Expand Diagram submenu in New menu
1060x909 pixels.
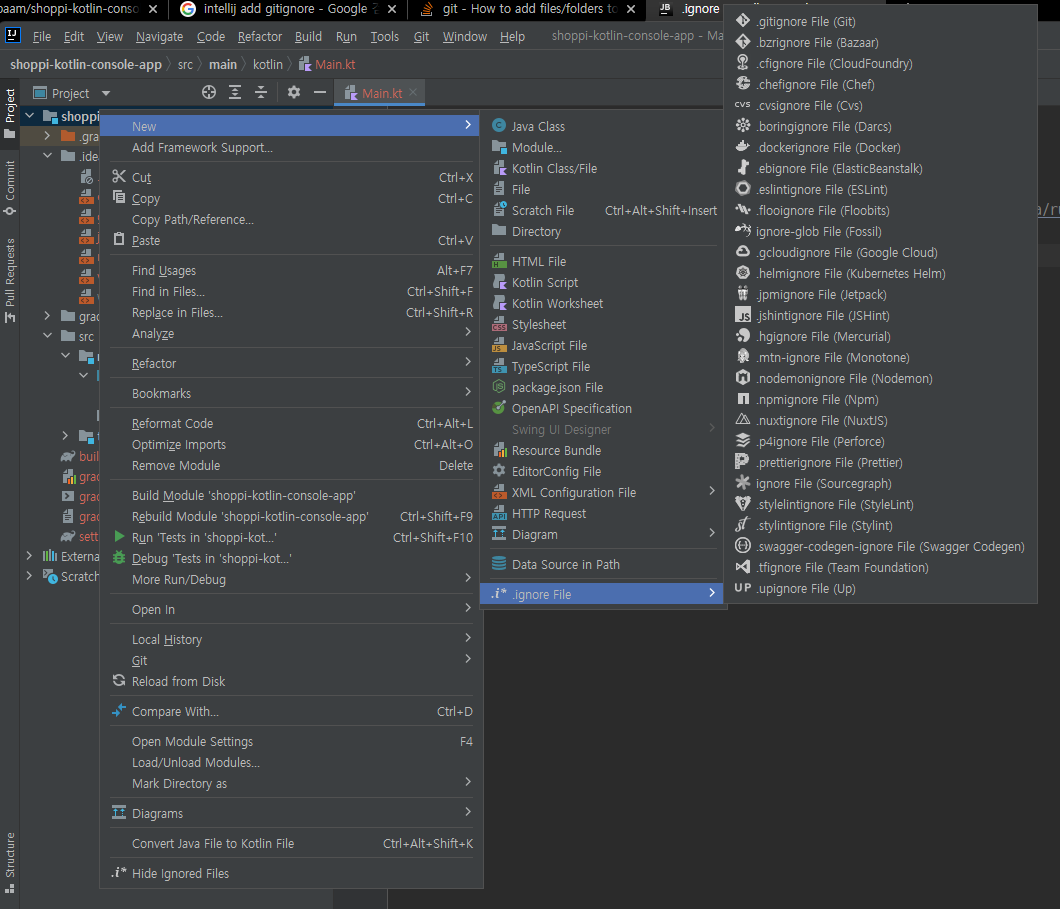(602, 535)
